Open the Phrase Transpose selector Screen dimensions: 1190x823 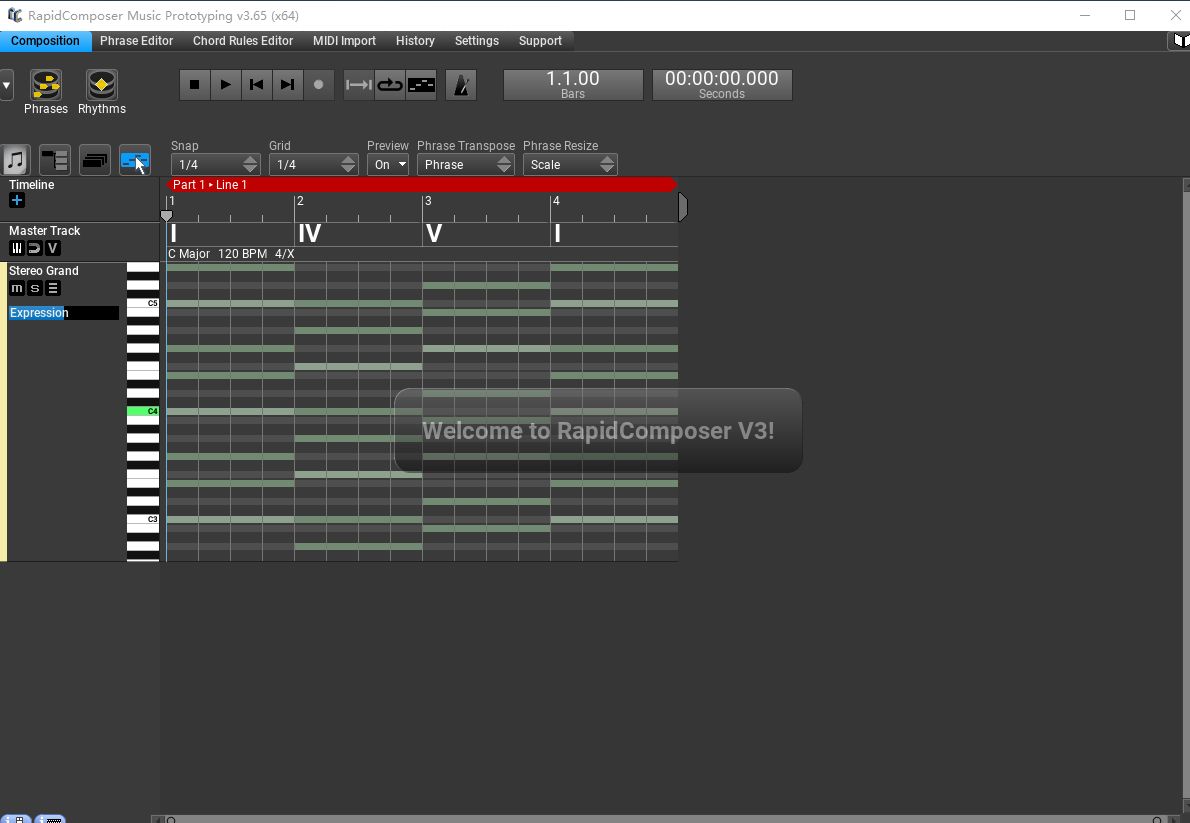click(x=466, y=165)
